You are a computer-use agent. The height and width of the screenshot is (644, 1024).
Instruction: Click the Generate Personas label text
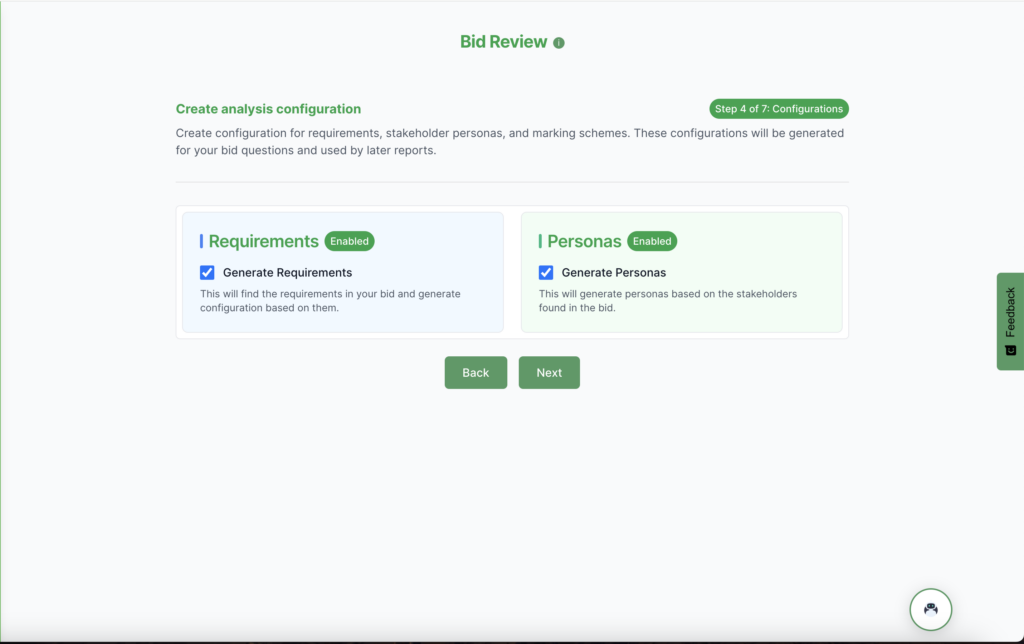(x=613, y=272)
